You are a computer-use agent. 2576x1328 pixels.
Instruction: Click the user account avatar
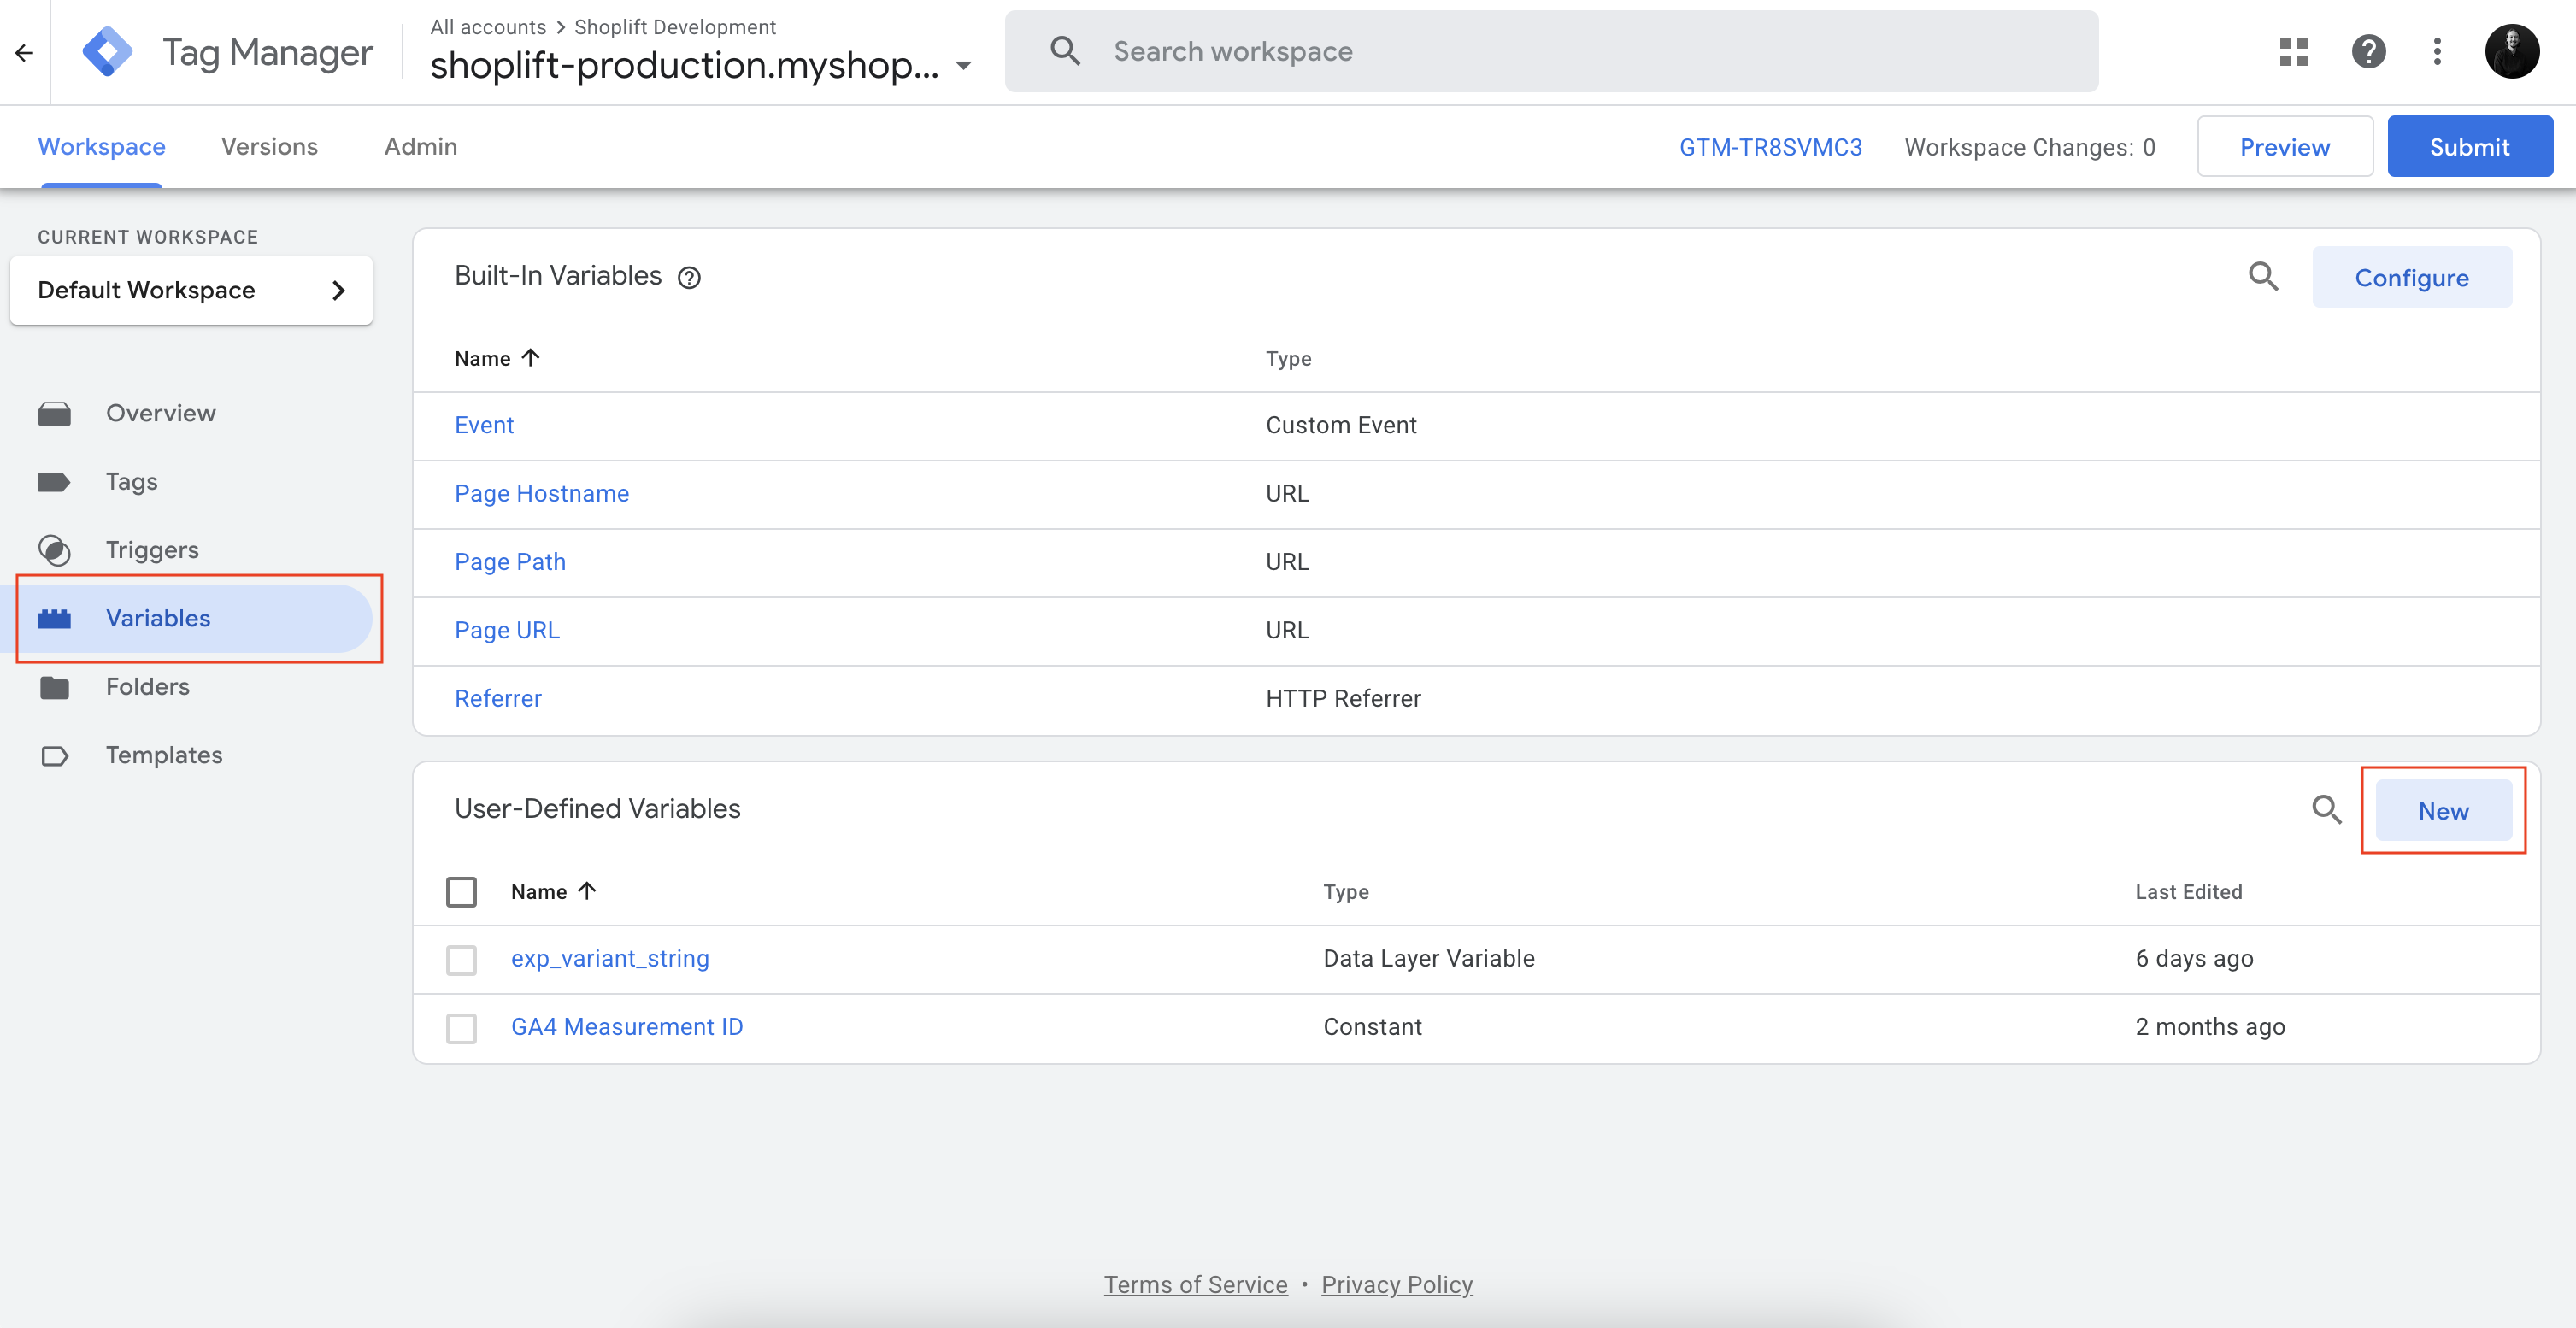point(2511,51)
